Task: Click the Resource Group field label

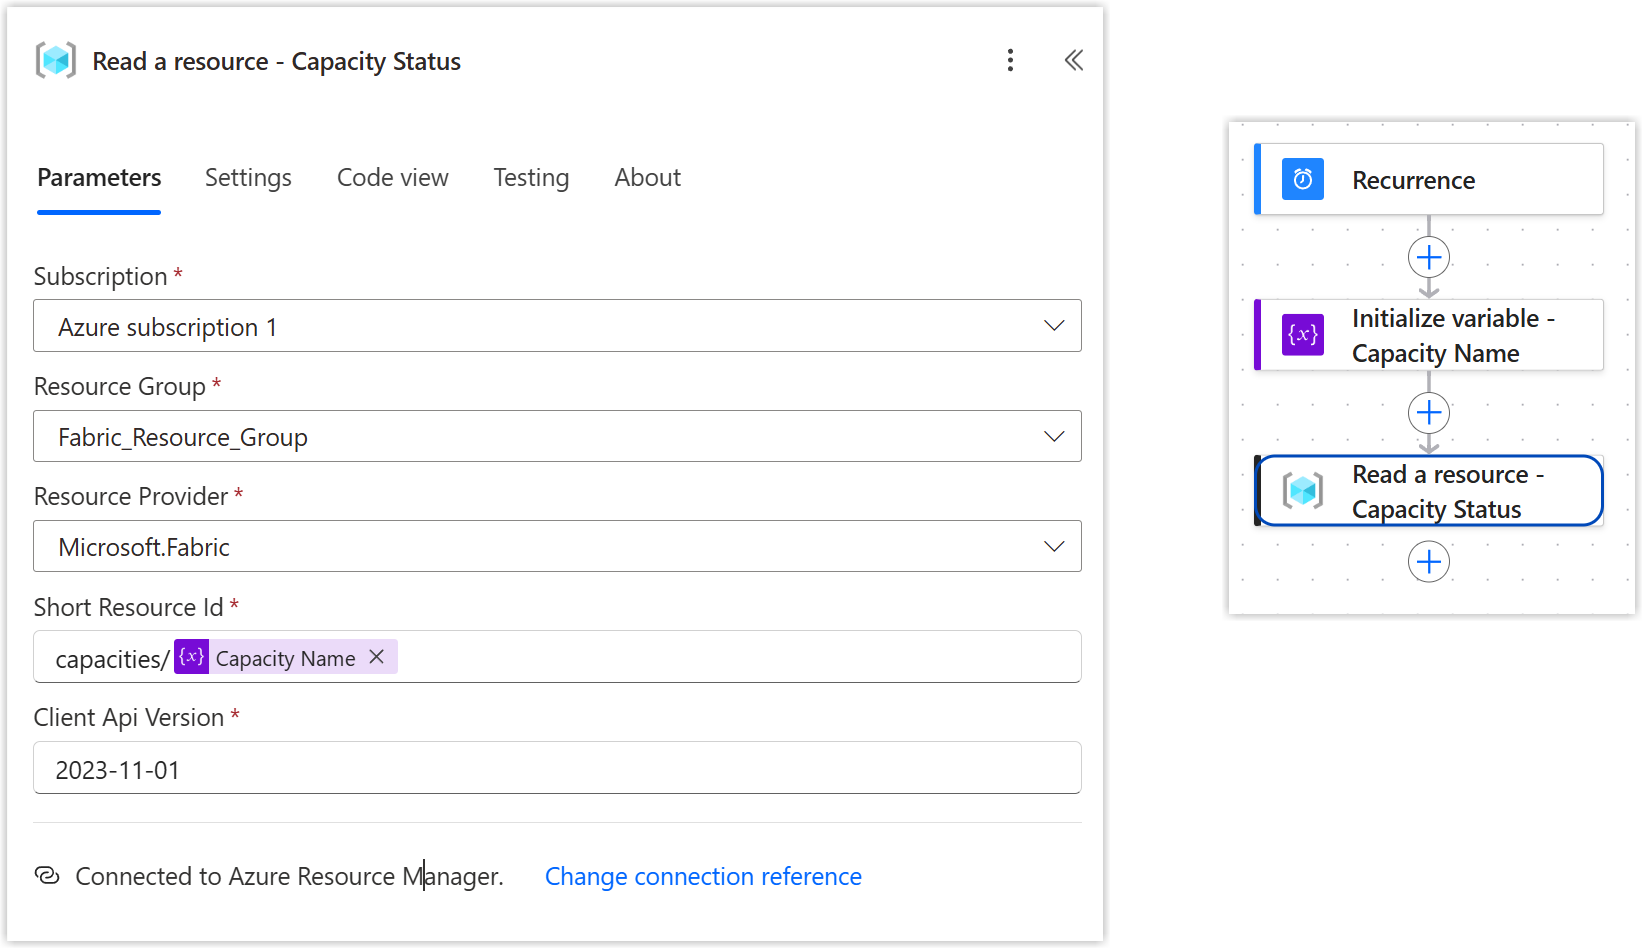Action: [x=120, y=387]
